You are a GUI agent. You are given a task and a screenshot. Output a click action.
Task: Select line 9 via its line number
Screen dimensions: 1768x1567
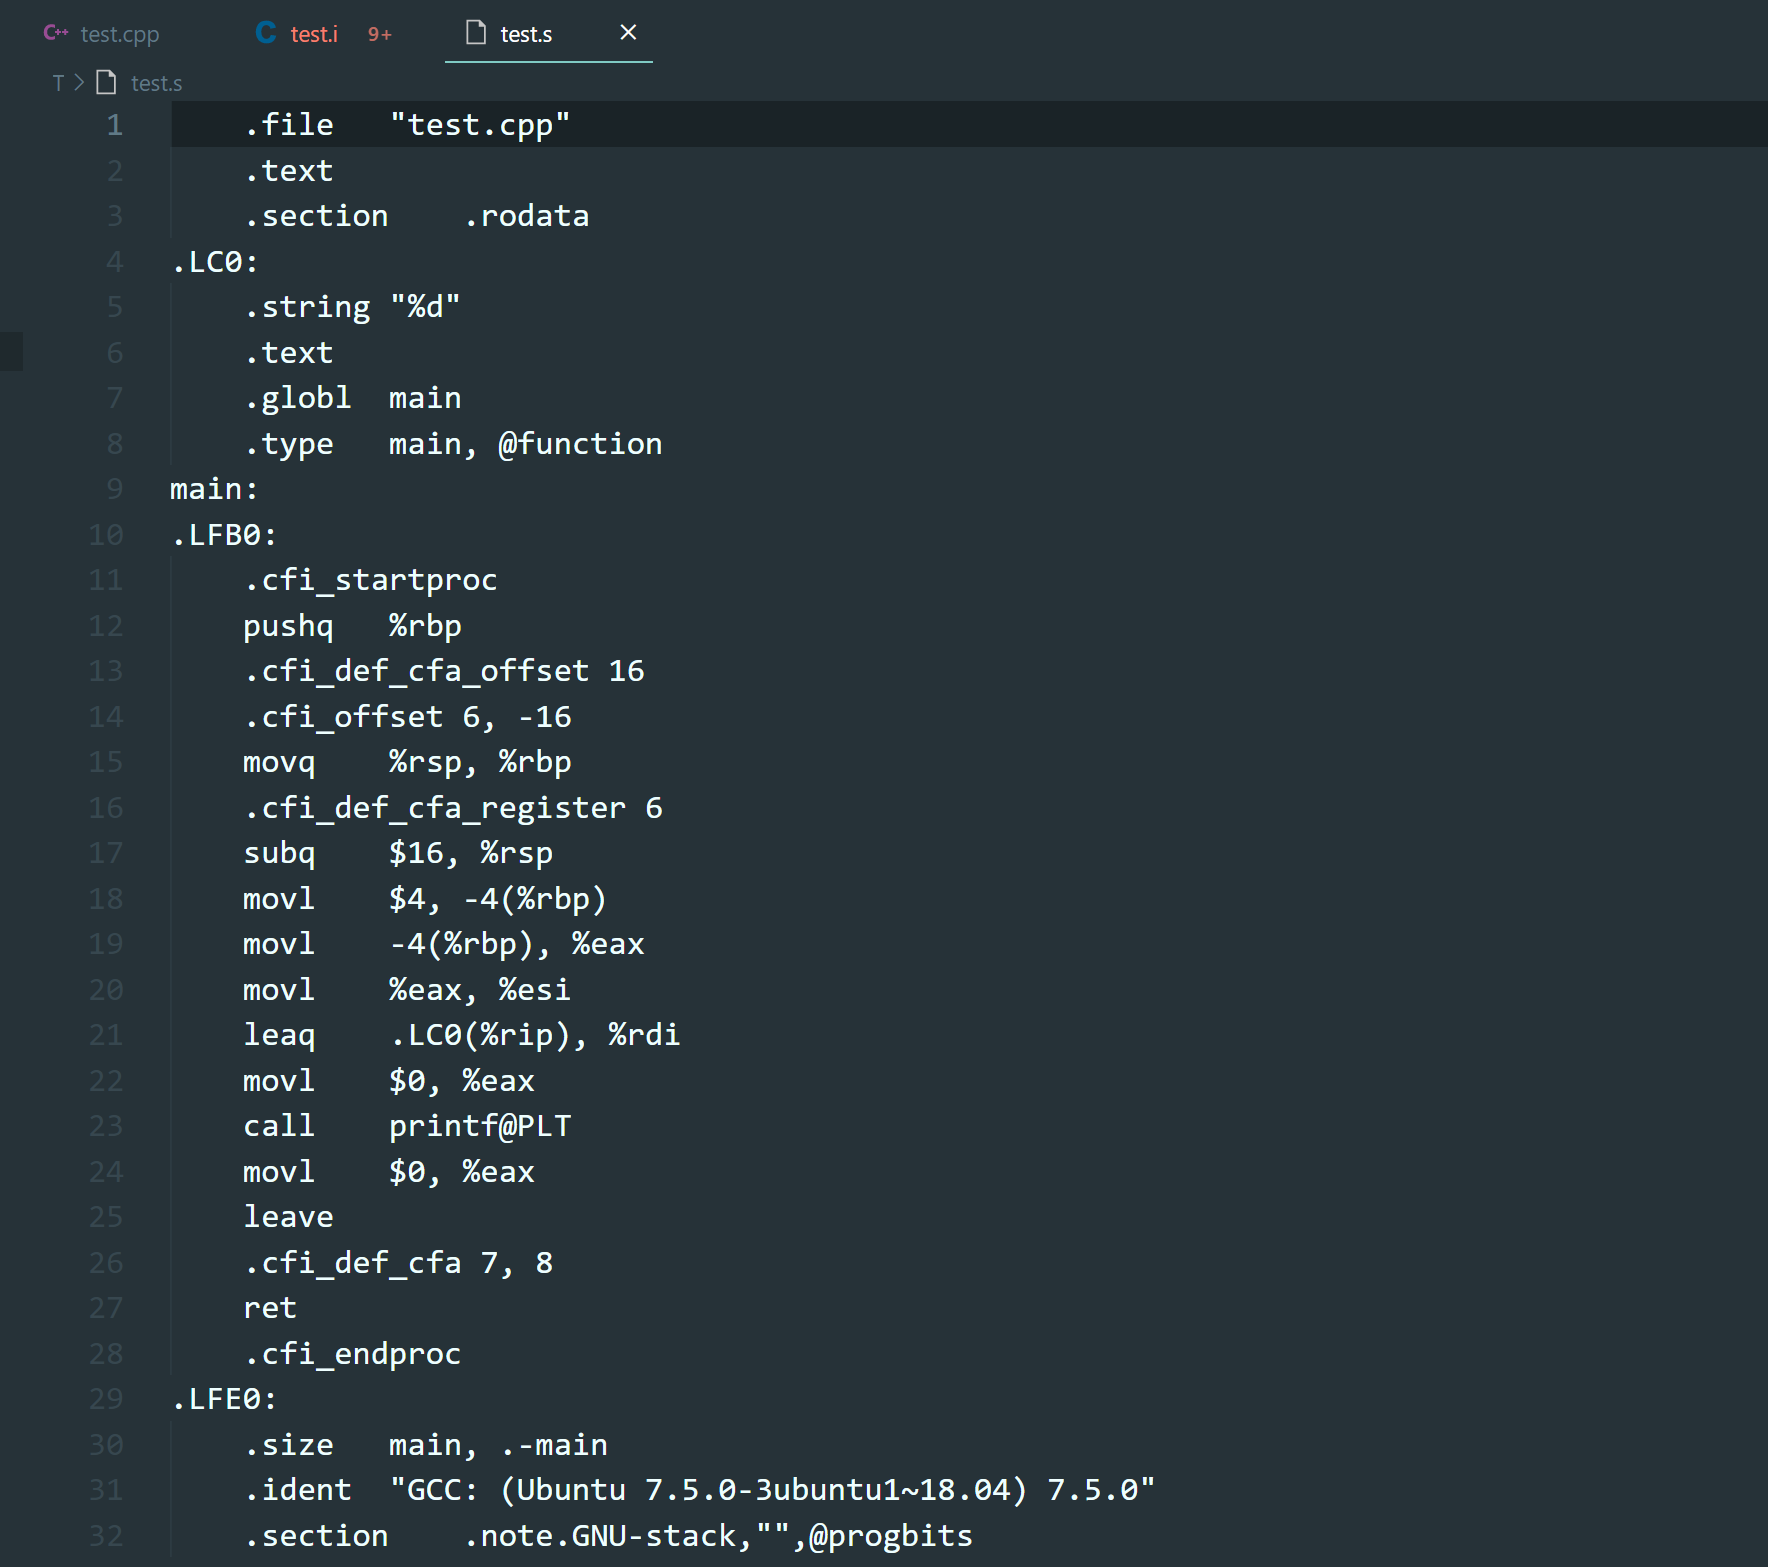click(115, 489)
